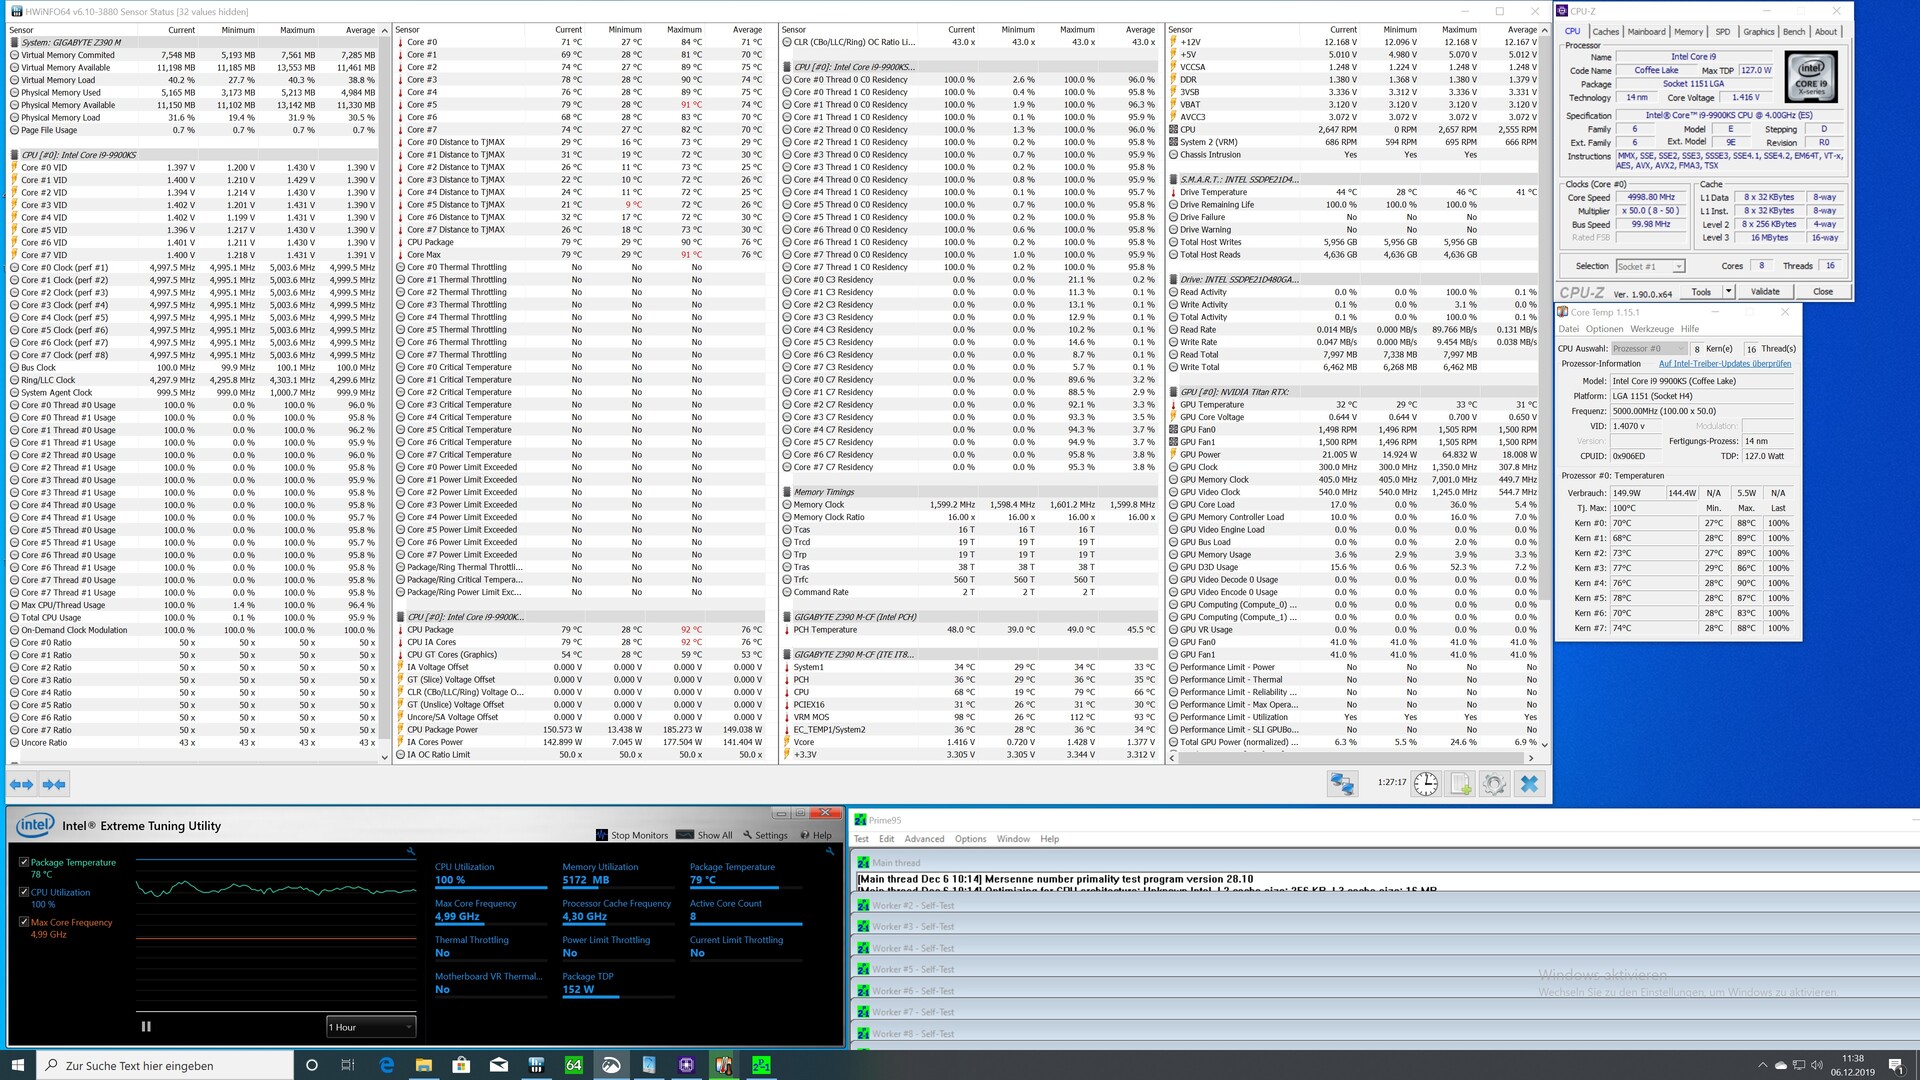Click Stop Monitors in XTU
This screenshot has height=1080, width=1920.
[632, 835]
